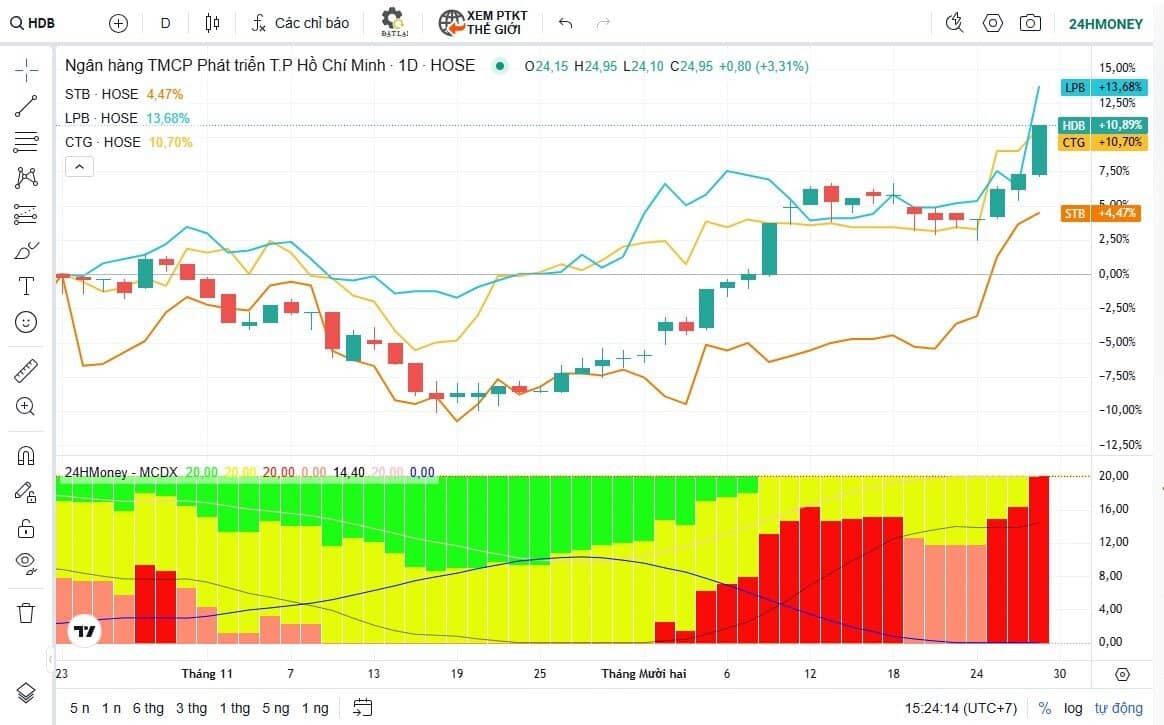The height and width of the screenshot is (725, 1164).
Task: Set range to 5 ng
Action: tap(276, 708)
